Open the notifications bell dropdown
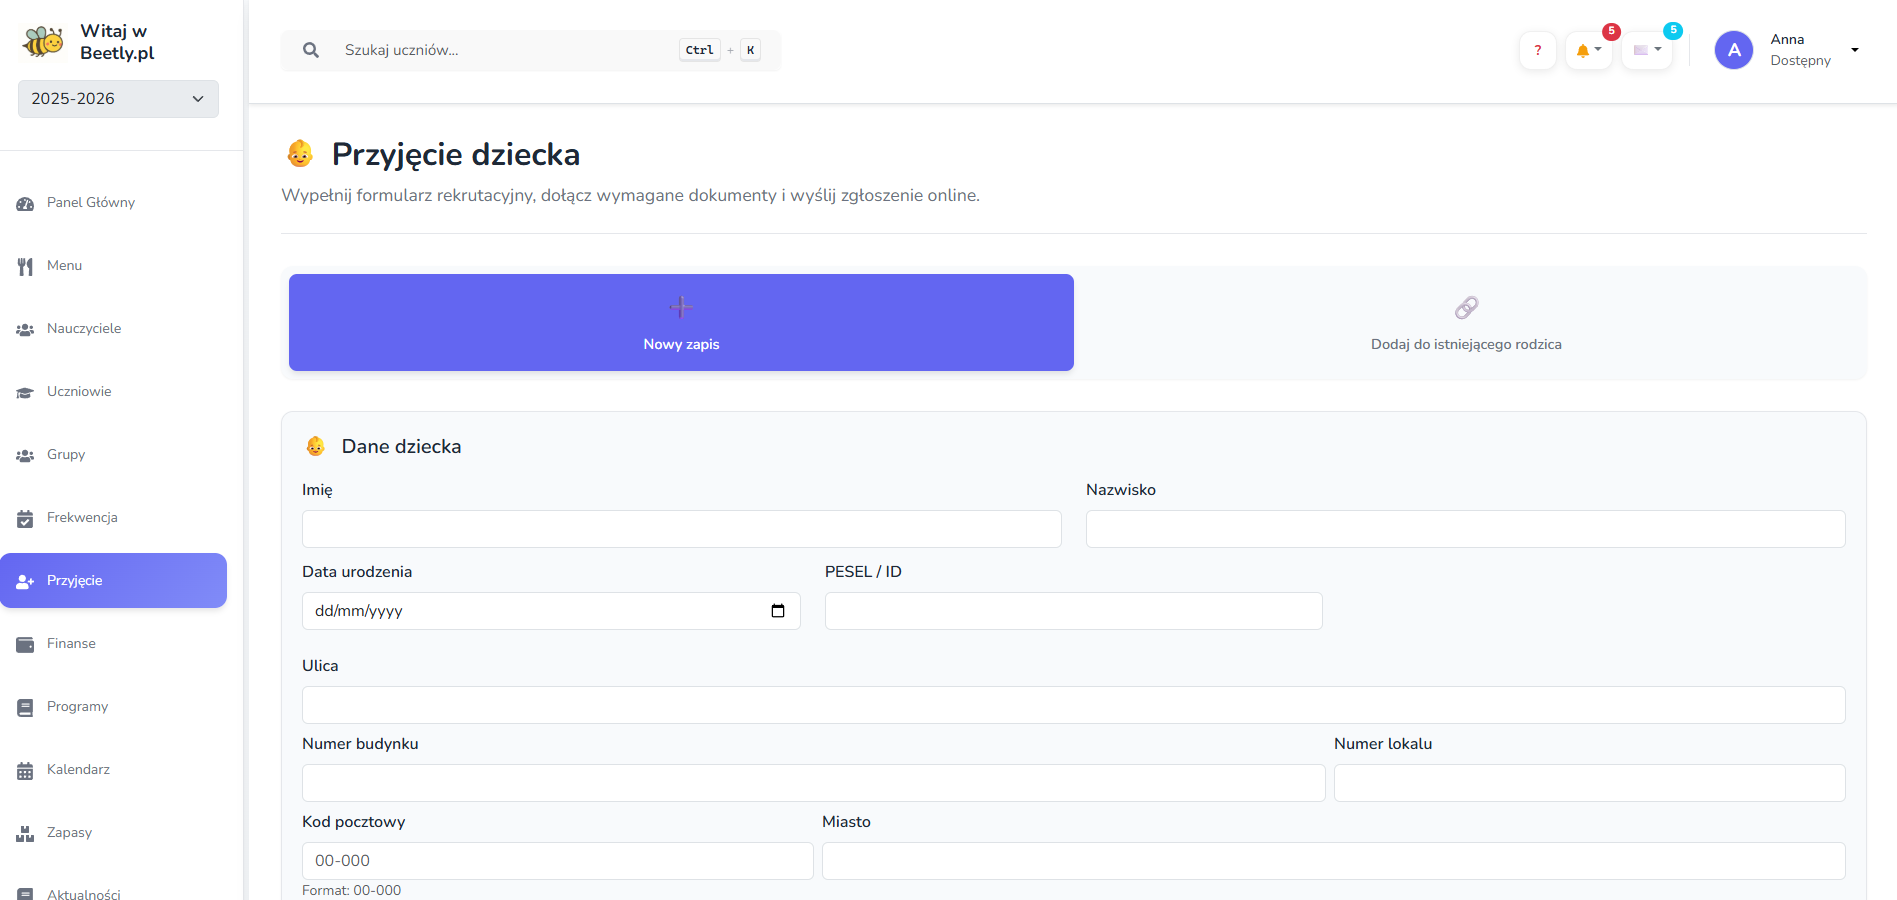 click(x=1588, y=50)
